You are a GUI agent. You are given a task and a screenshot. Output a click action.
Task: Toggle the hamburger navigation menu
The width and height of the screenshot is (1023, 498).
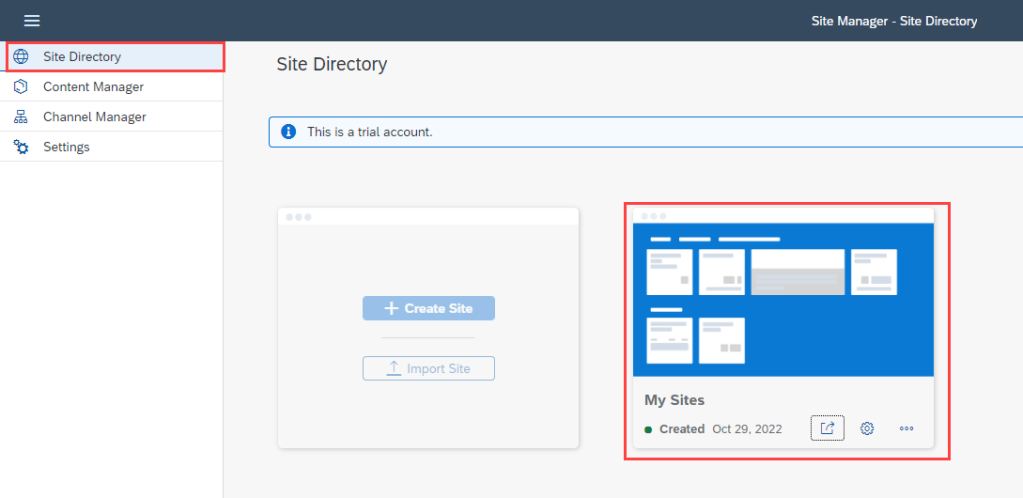pos(32,21)
